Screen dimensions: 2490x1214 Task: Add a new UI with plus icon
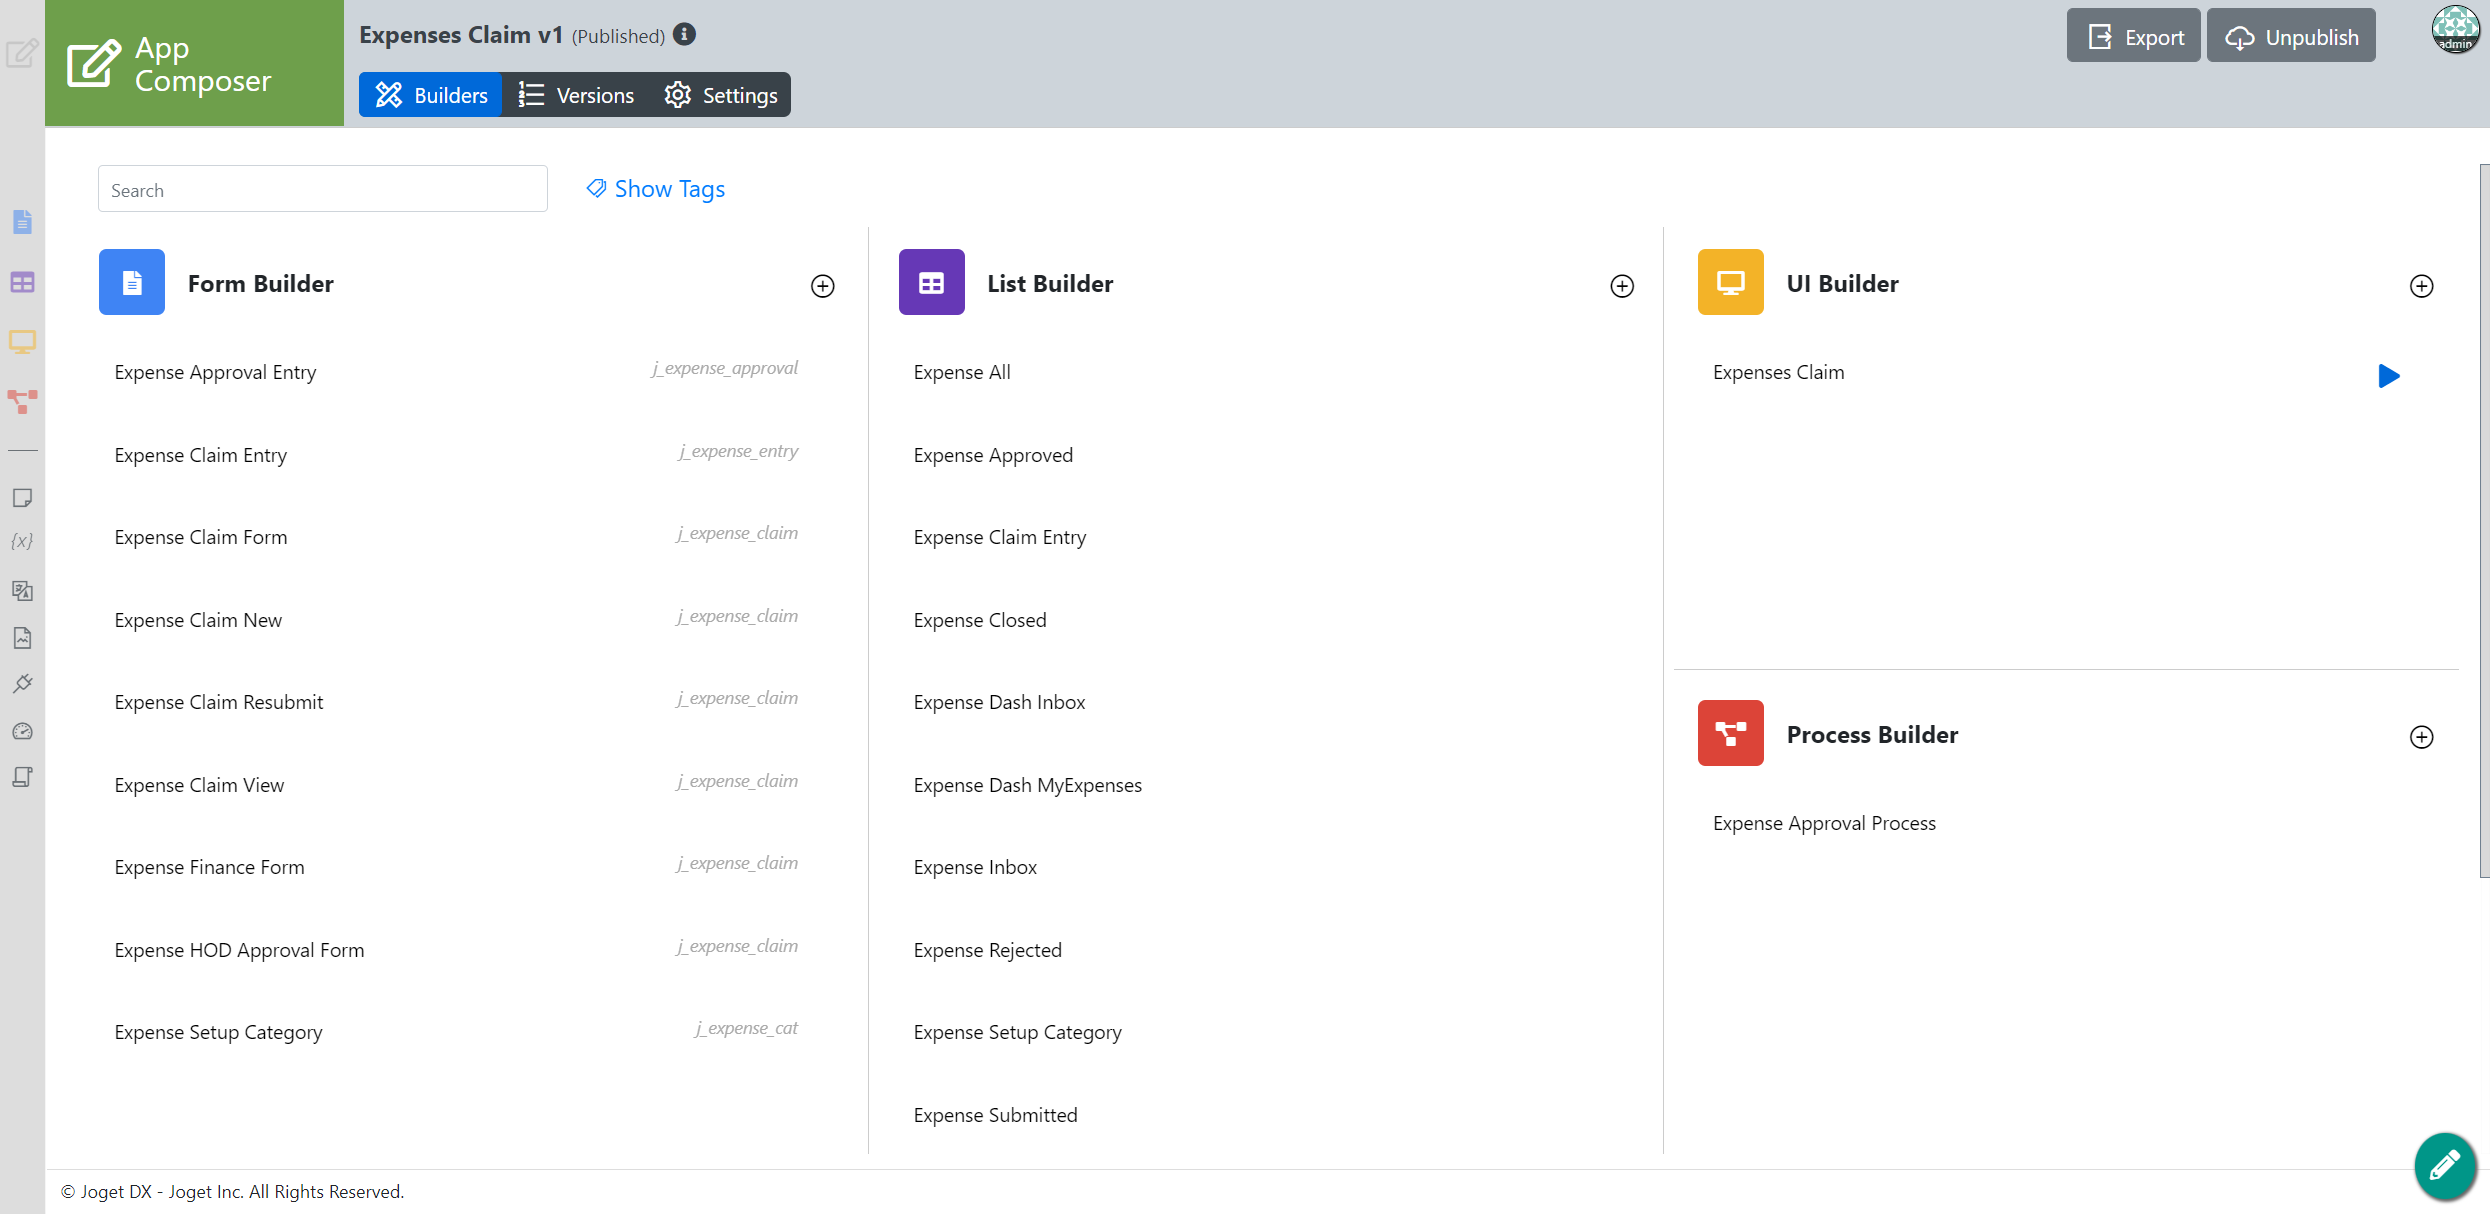[2421, 286]
